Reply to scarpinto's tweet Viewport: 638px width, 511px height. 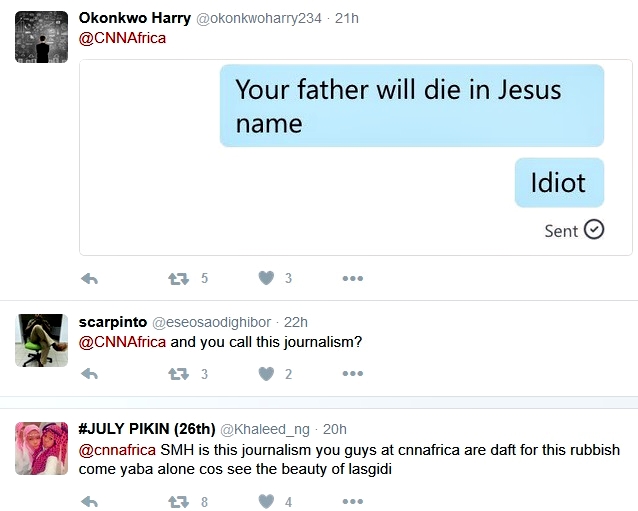pos(88,374)
